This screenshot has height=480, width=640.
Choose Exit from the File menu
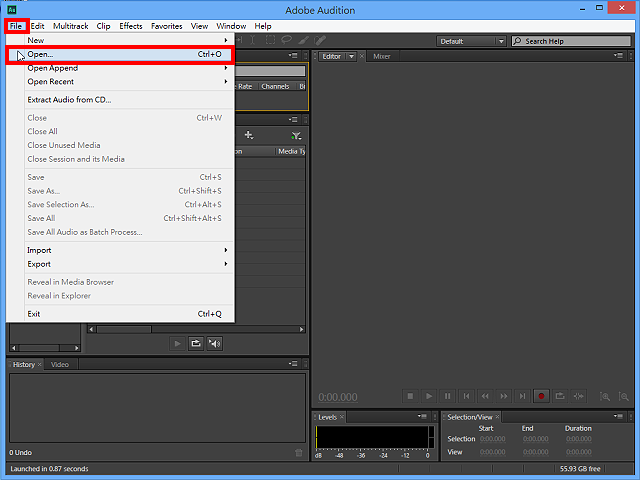tap(120, 314)
